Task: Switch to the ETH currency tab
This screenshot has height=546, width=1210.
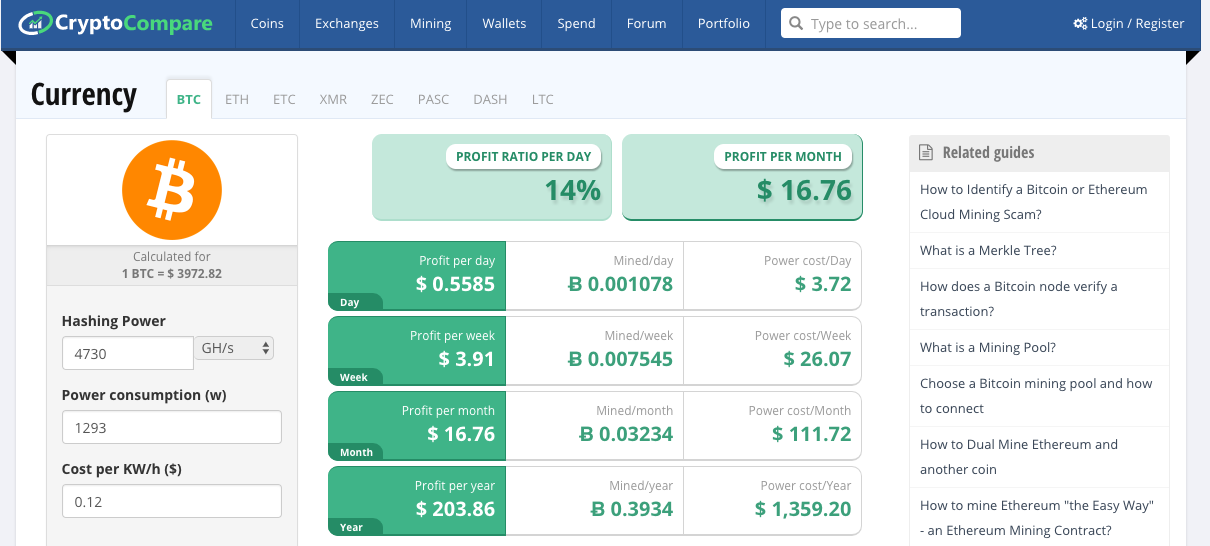Action: pyautogui.click(x=237, y=99)
